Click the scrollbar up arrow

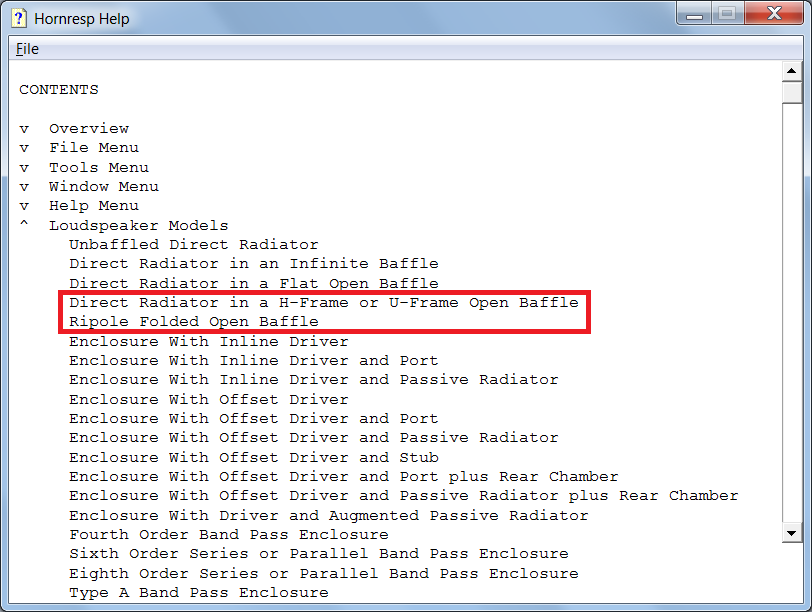point(791,71)
